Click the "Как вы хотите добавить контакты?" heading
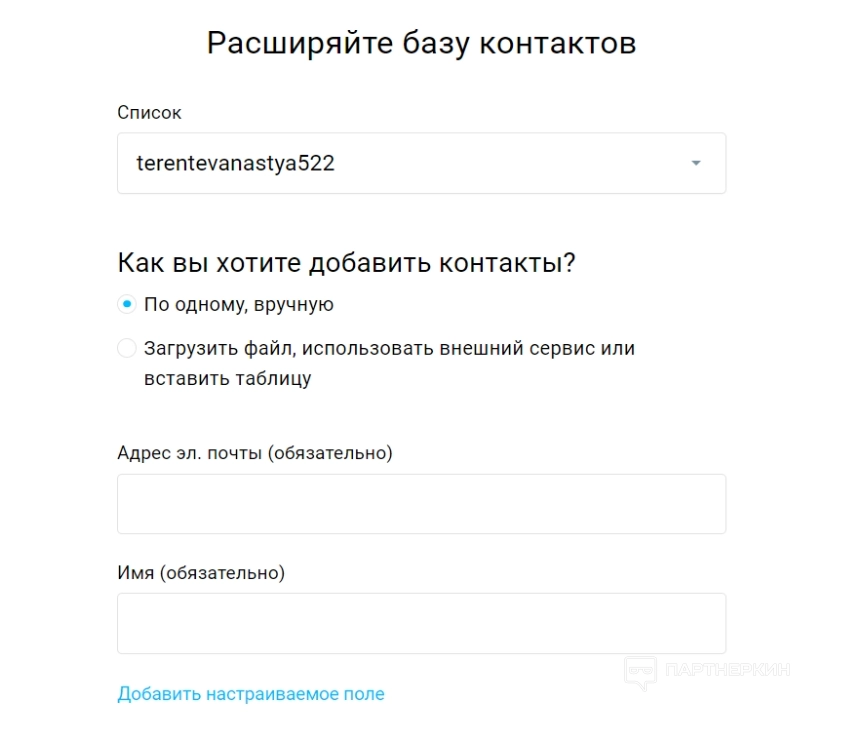This screenshot has width=841, height=743. point(347,263)
